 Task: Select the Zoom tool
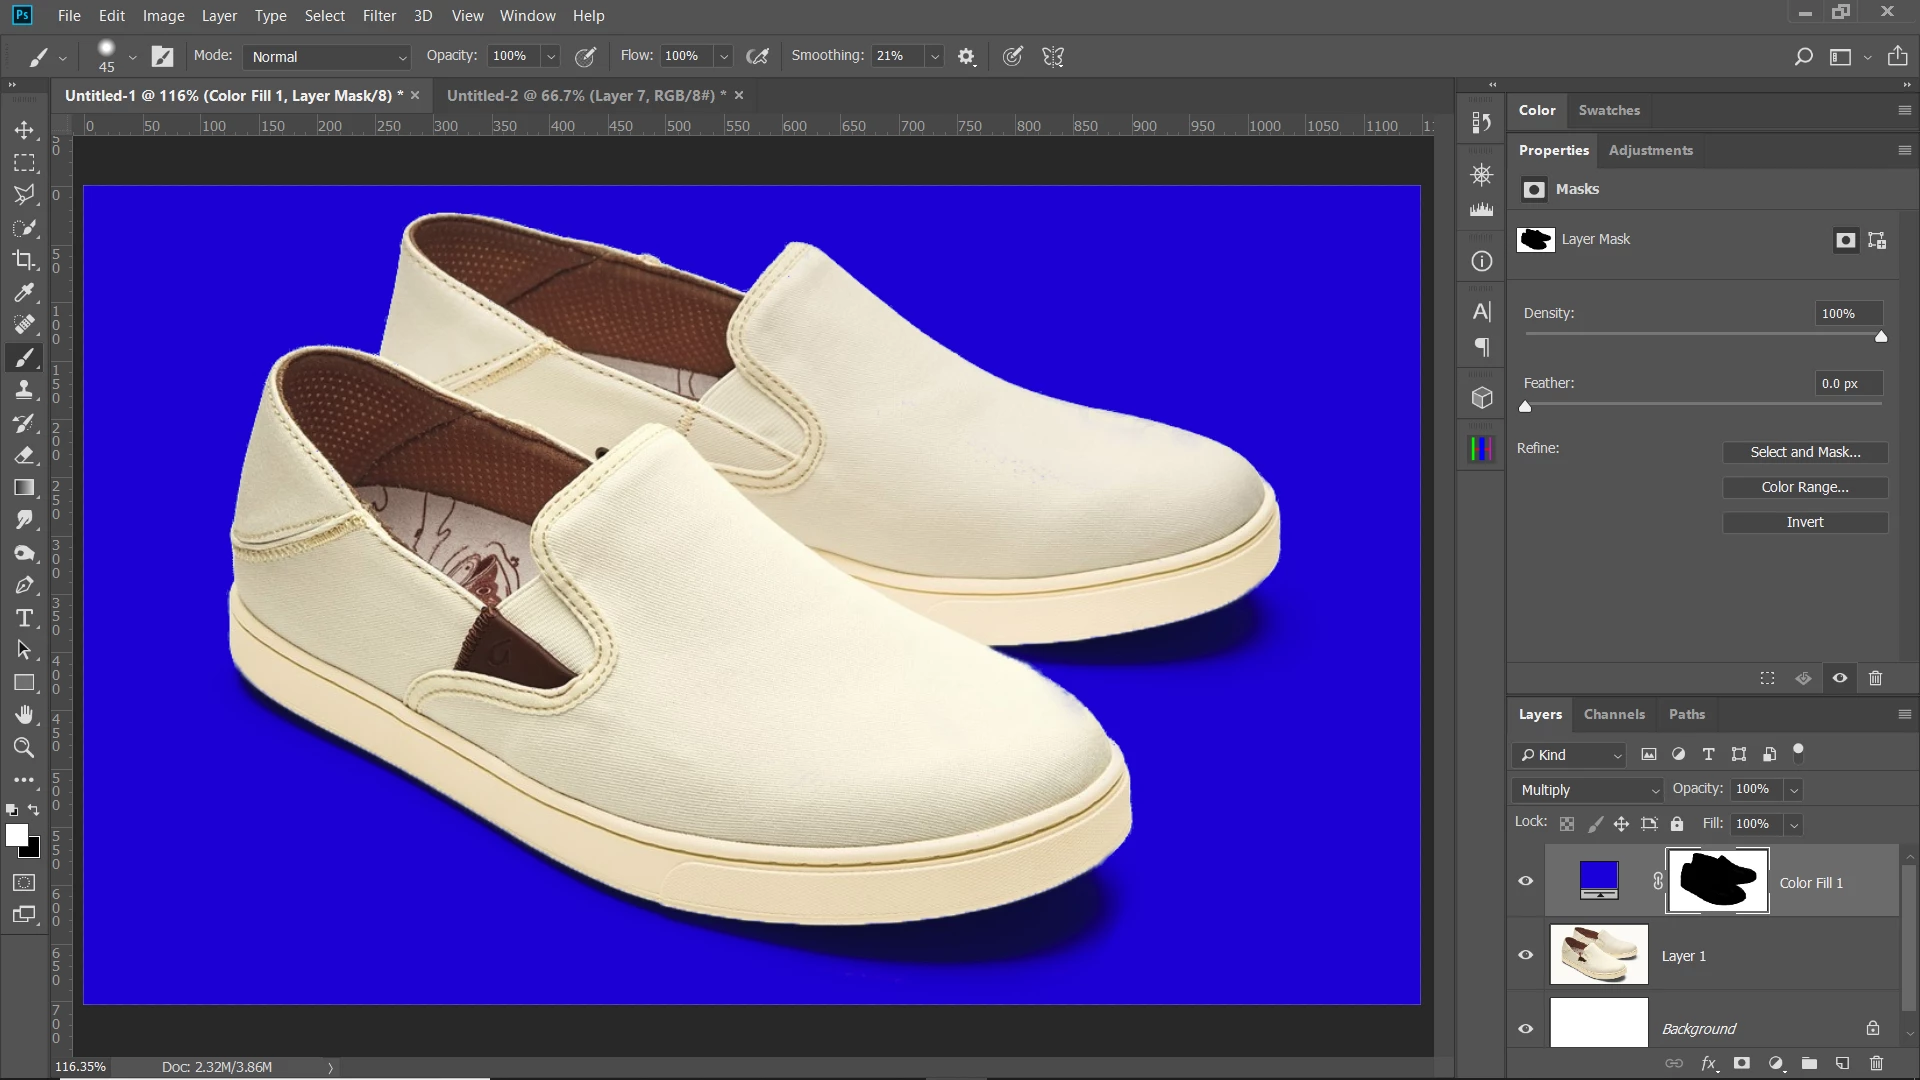pyautogui.click(x=24, y=747)
